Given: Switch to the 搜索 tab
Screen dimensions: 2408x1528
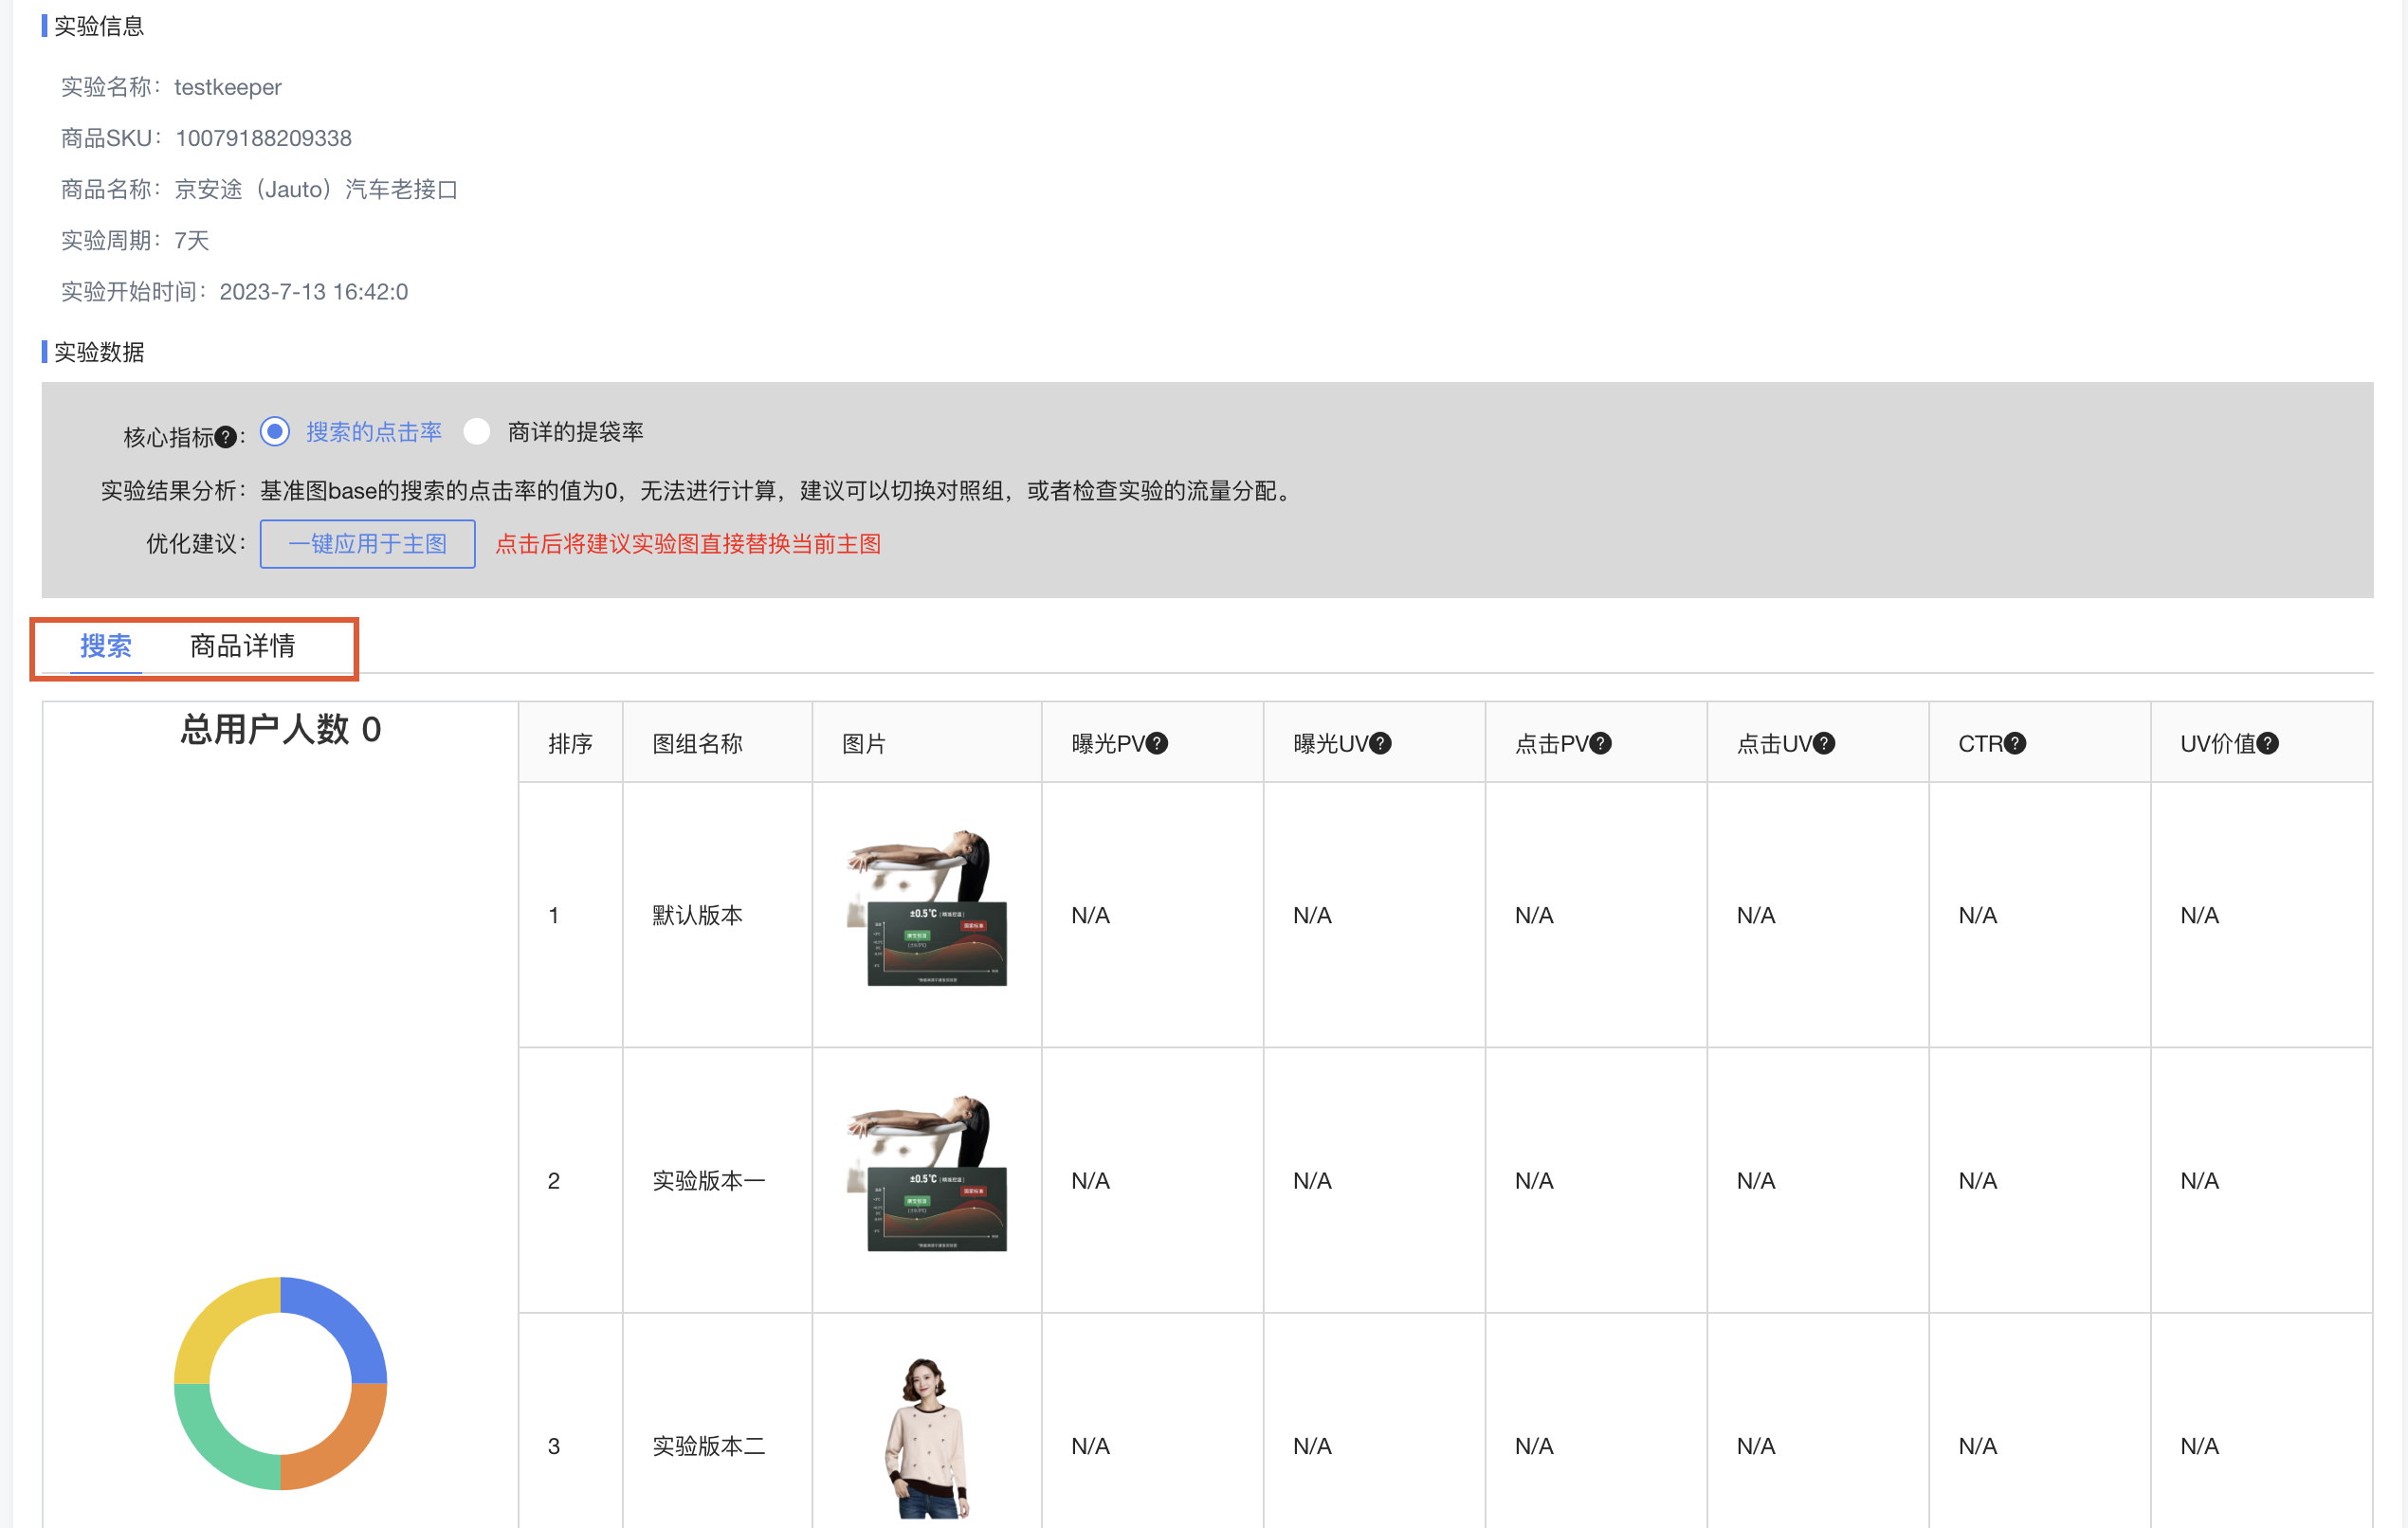Looking at the screenshot, I should coord(105,646).
